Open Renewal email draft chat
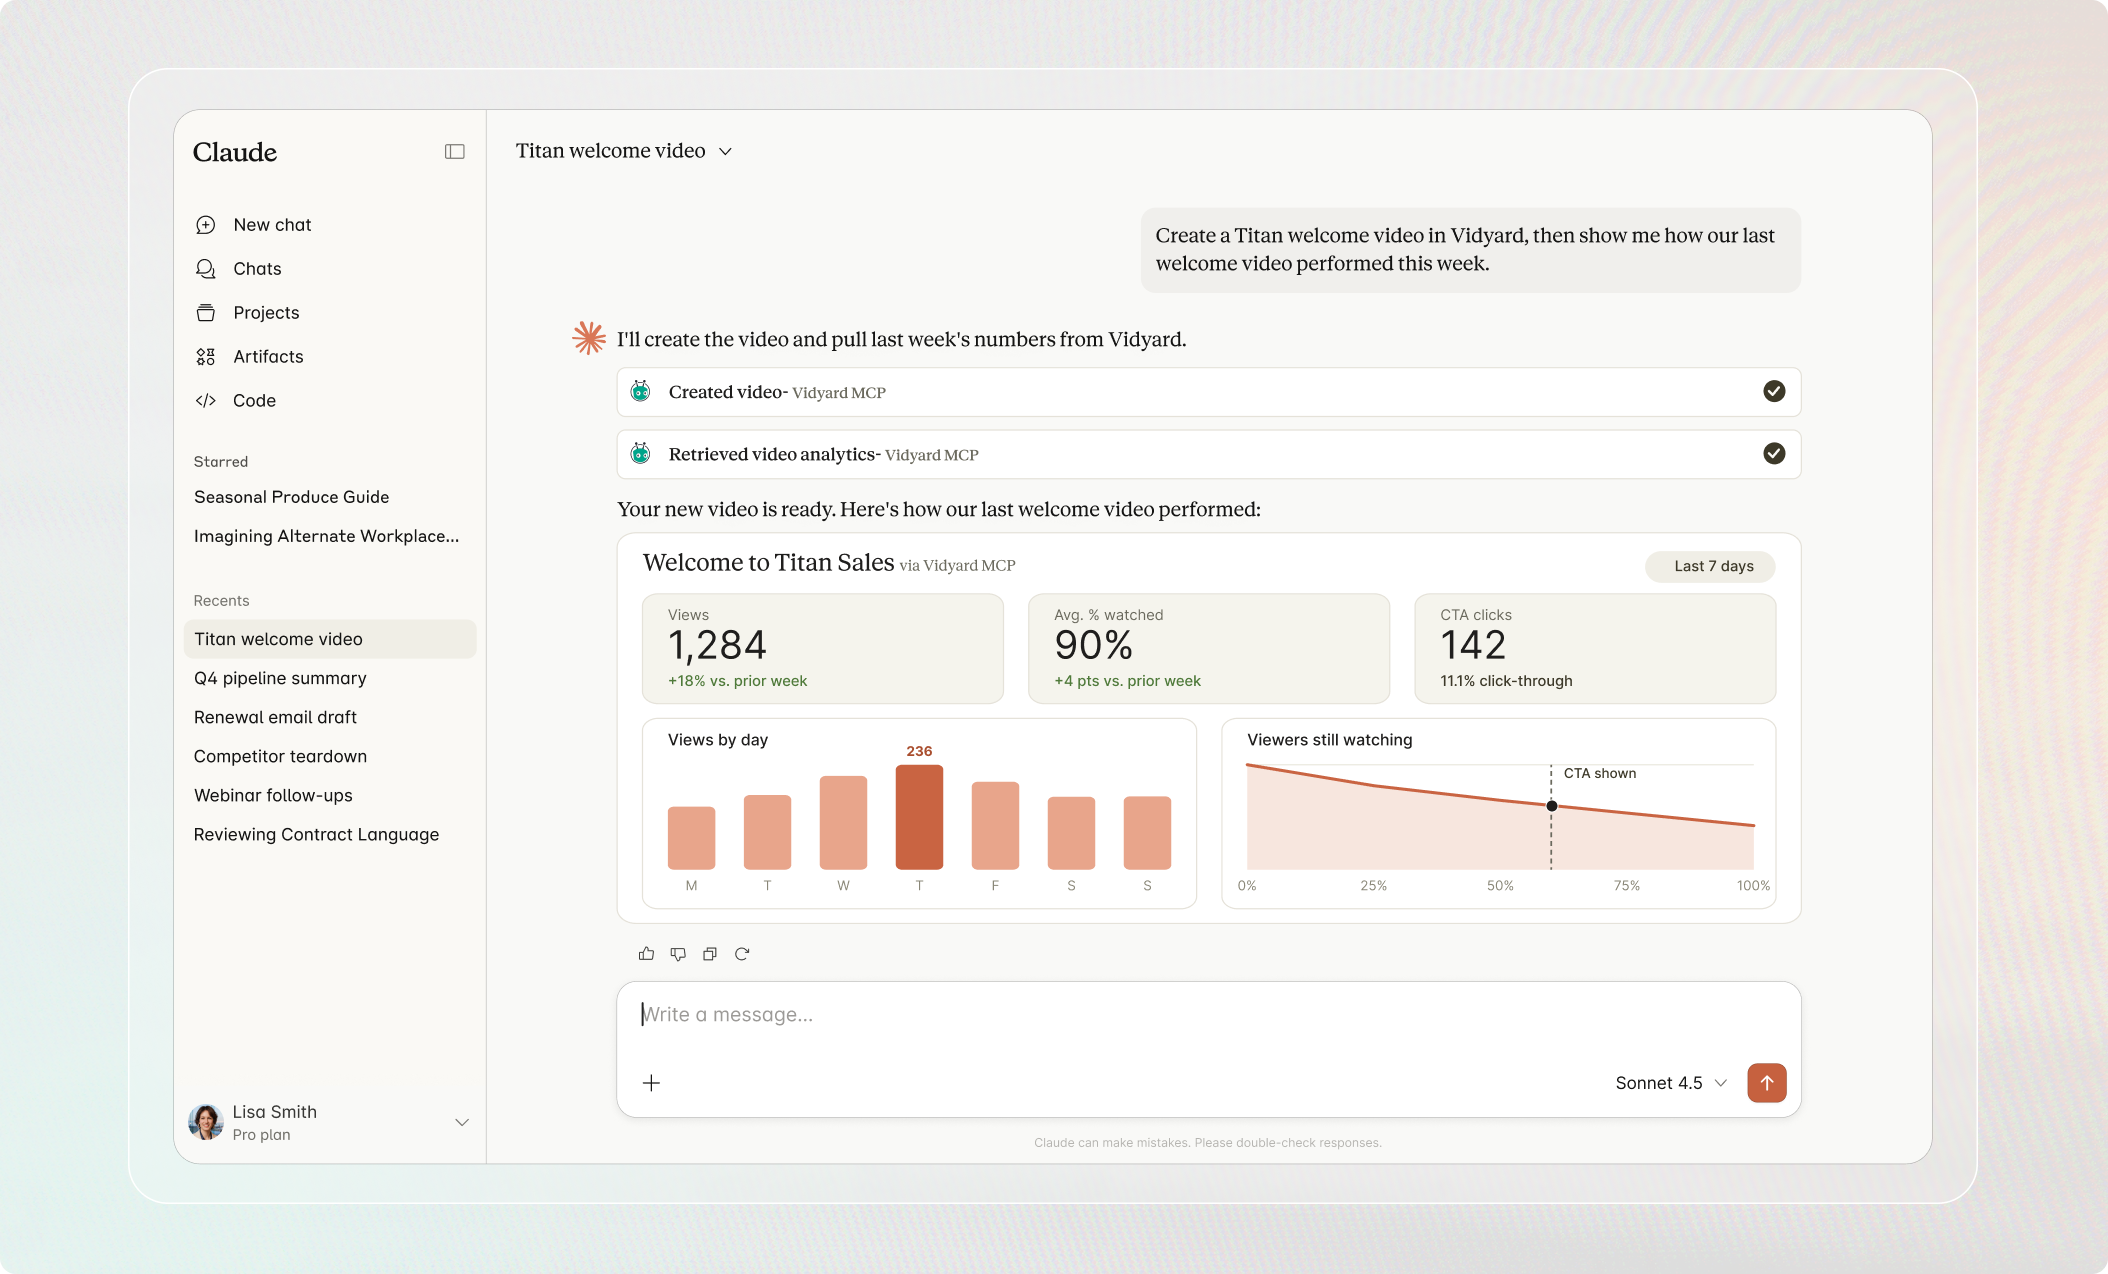 click(275, 717)
